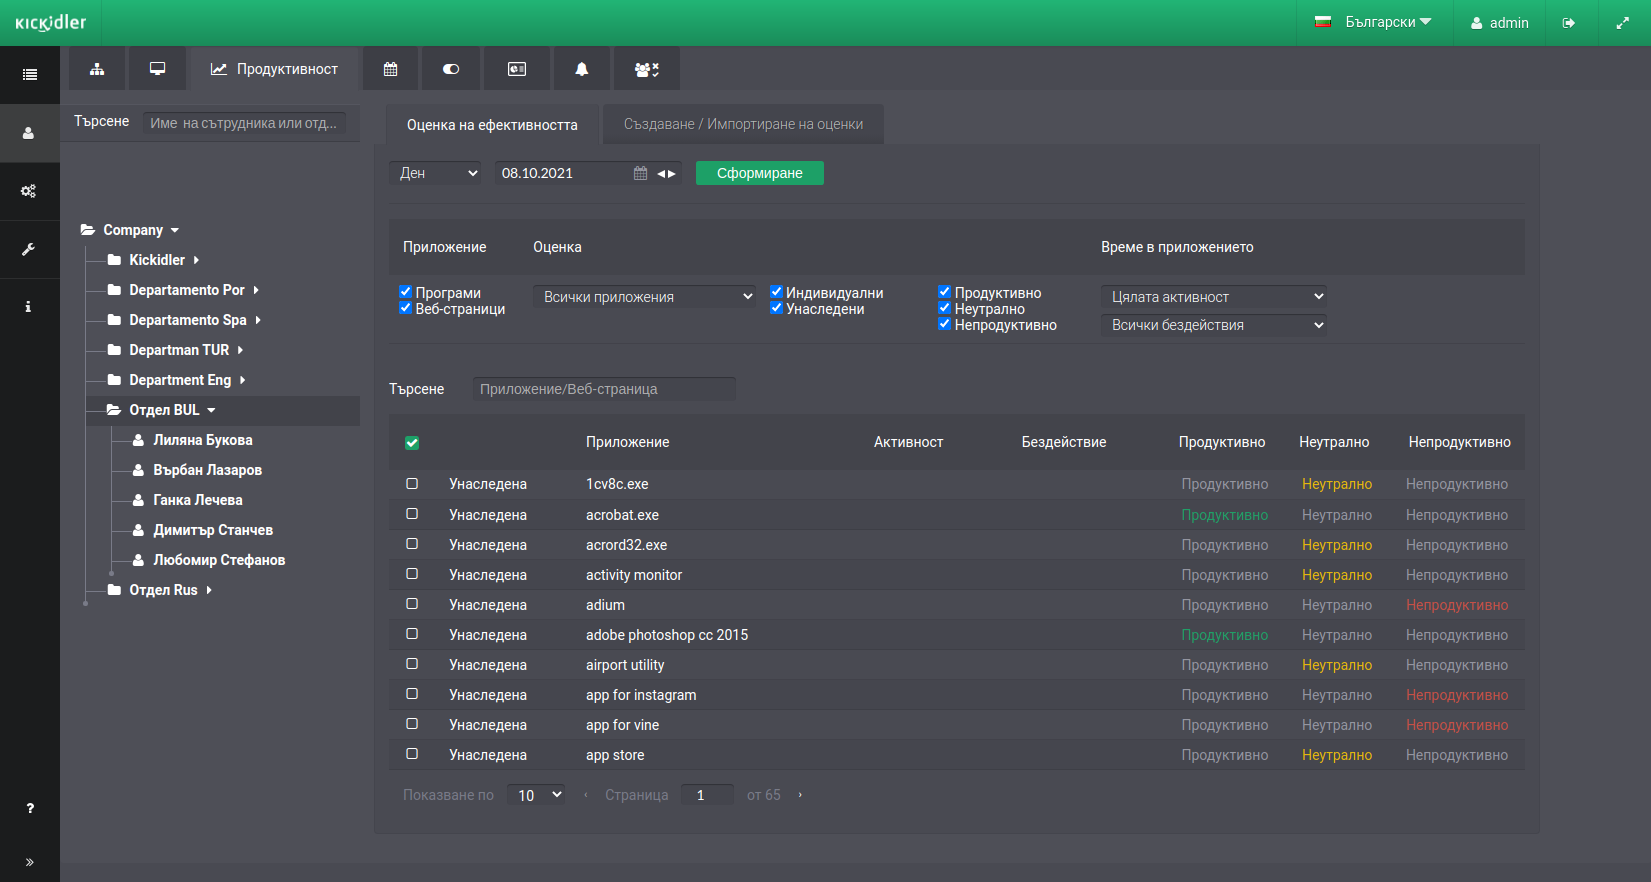Mark app store as Непродуктивно
Screen dimensions: 1651x882
click(x=1456, y=755)
